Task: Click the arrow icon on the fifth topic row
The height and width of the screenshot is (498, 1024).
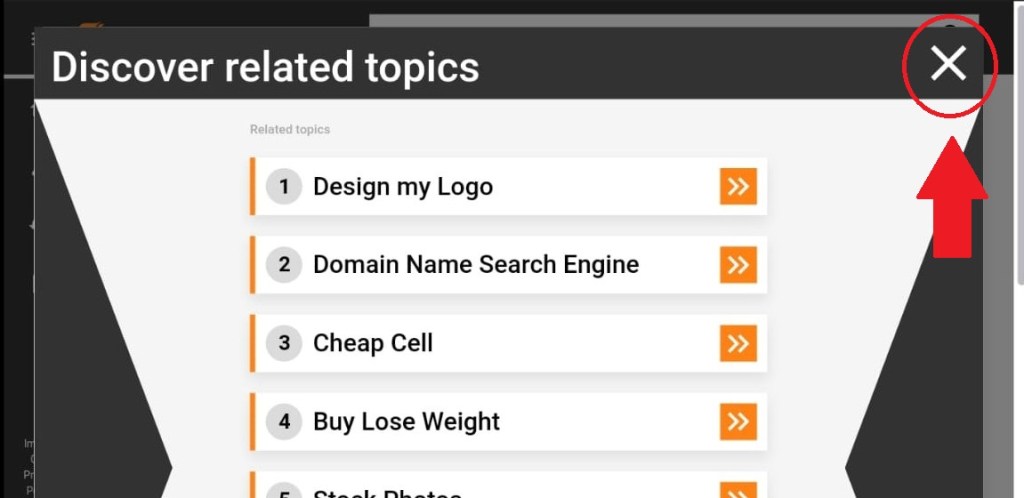Action: 738,491
